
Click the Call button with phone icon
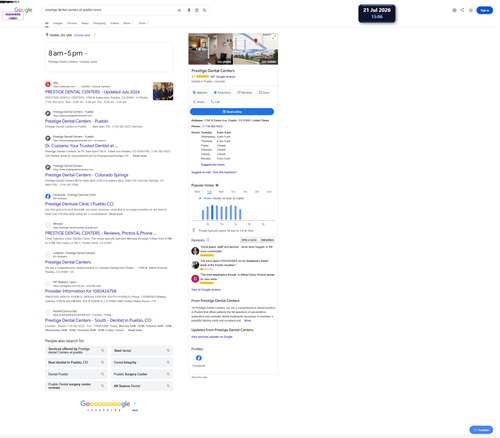pos(215,102)
